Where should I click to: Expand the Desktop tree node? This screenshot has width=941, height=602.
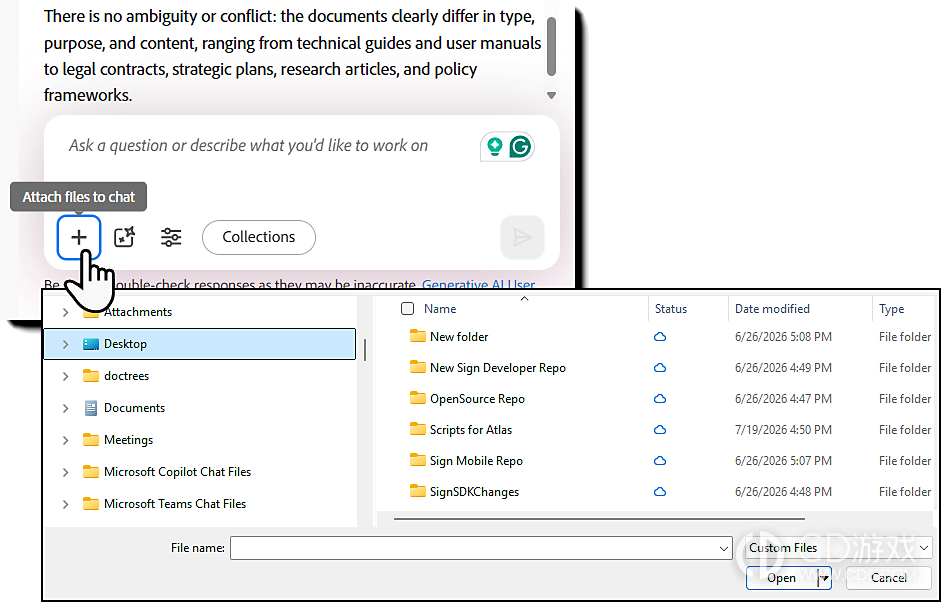coord(65,344)
